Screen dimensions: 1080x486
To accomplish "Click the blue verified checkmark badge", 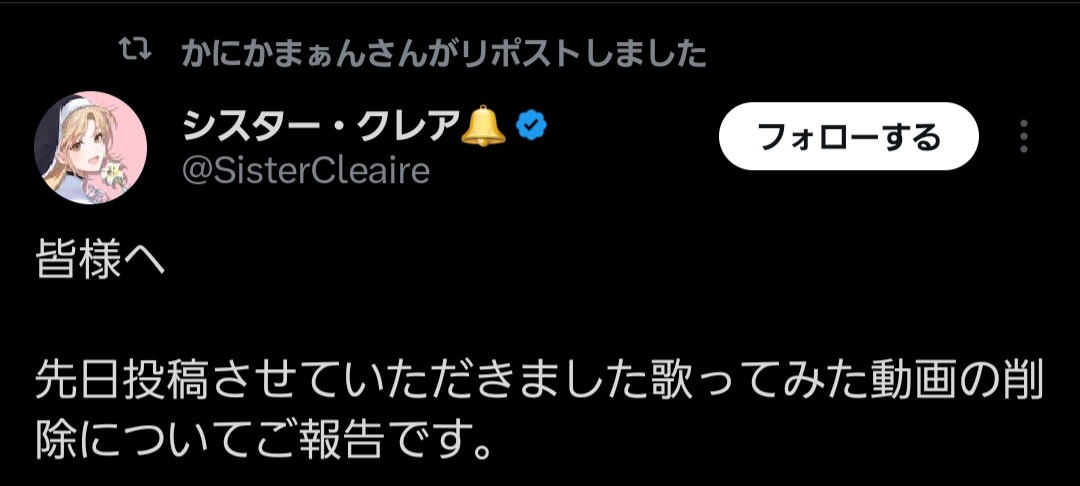I will tap(531, 127).
